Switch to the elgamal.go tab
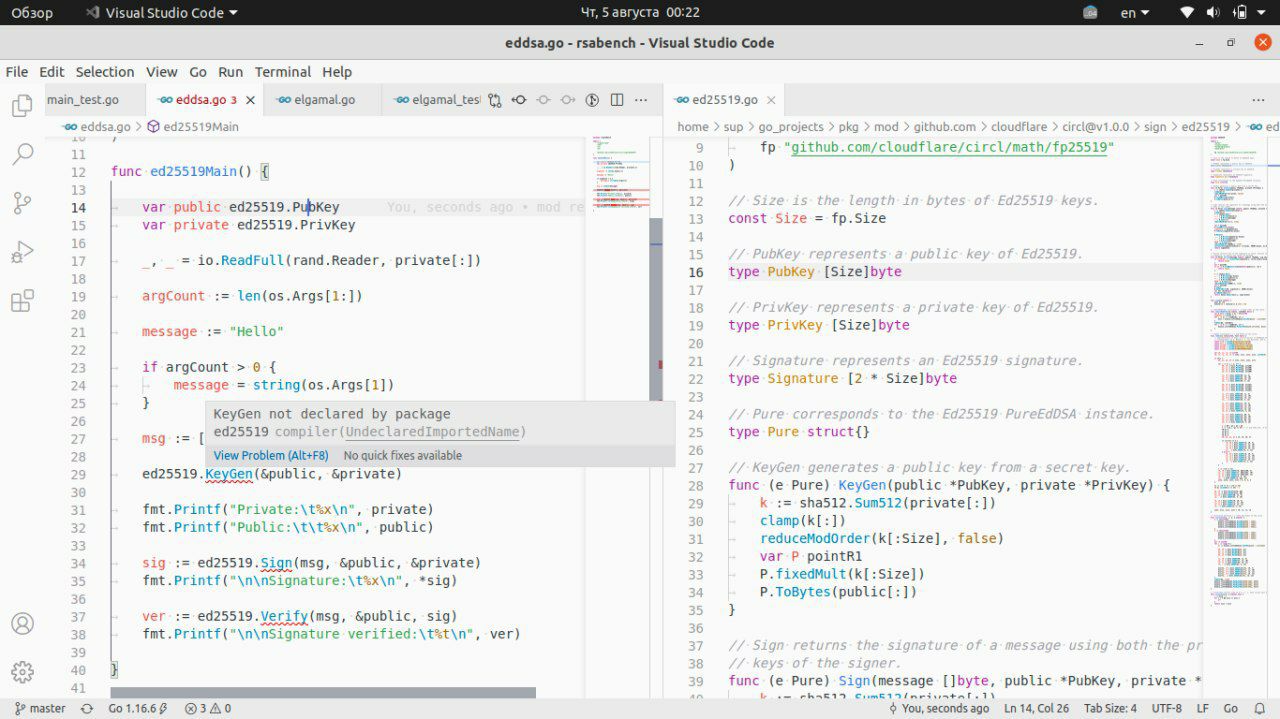Viewport: 1280px width, 719px height. coord(316,100)
